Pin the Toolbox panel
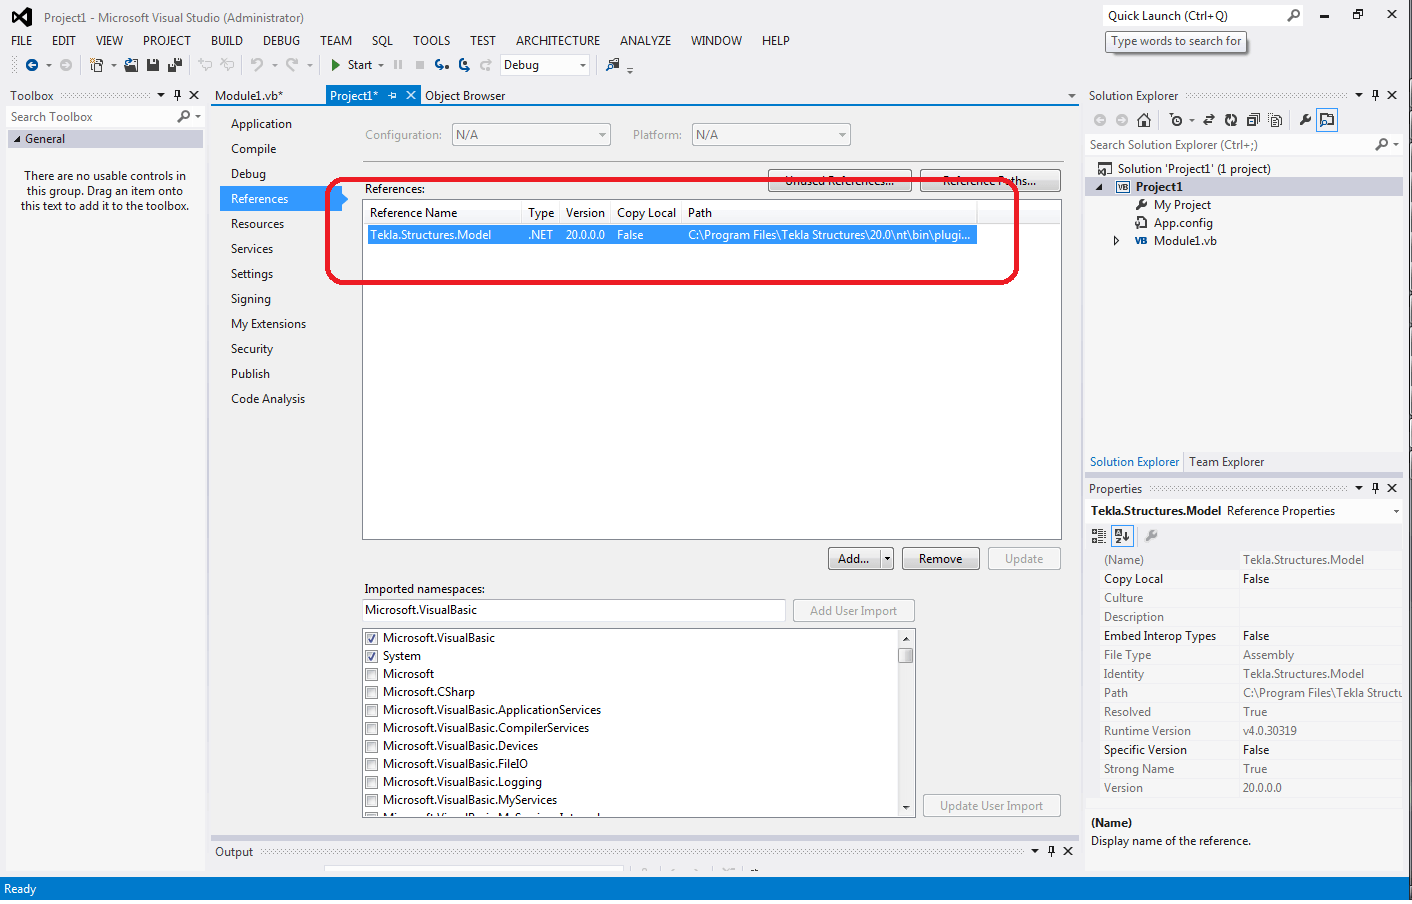This screenshot has width=1412, height=904. [x=177, y=96]
